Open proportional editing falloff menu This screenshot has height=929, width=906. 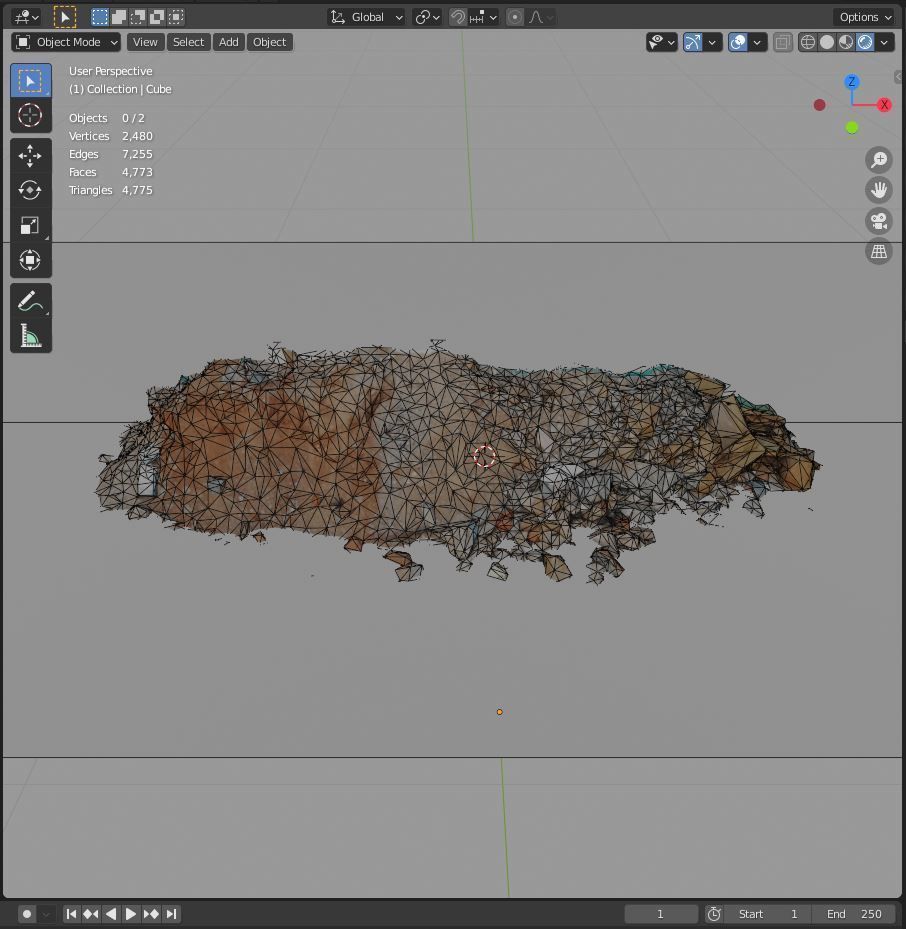[541, 17]
